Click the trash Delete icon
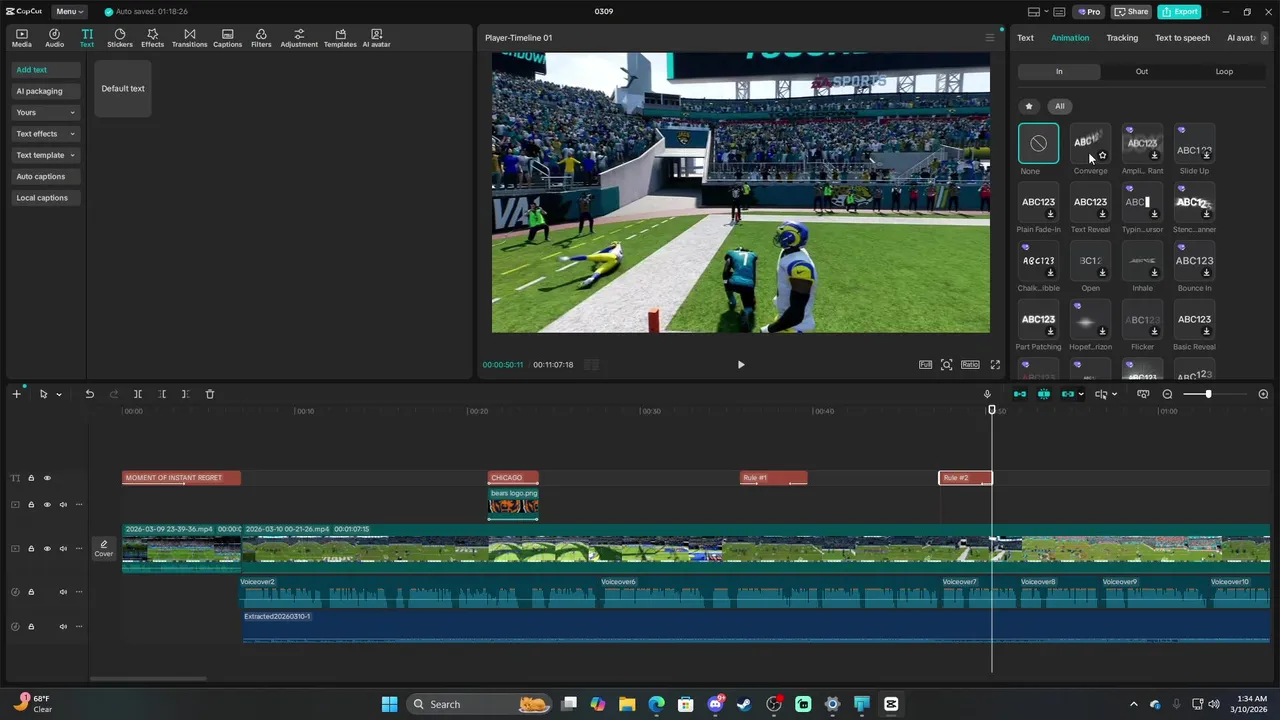 coord(210,394)
